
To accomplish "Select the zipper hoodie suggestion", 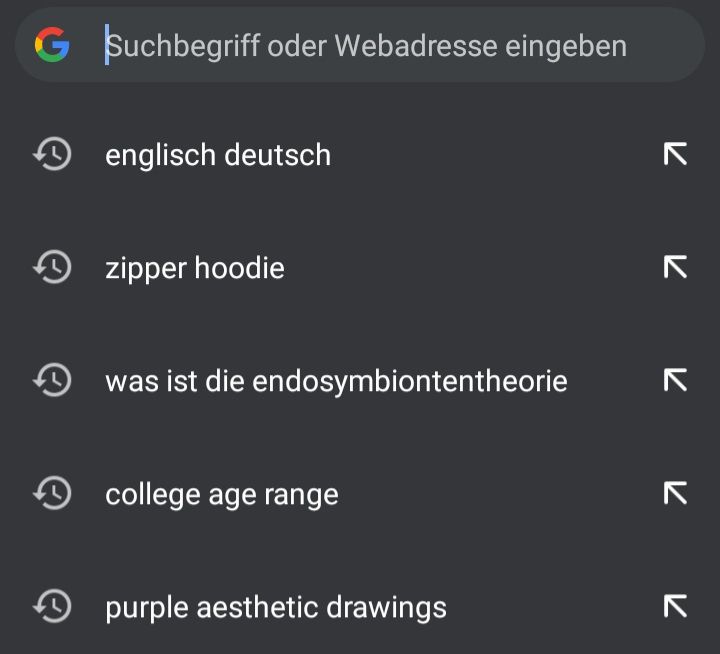I will tap(195, 268).
